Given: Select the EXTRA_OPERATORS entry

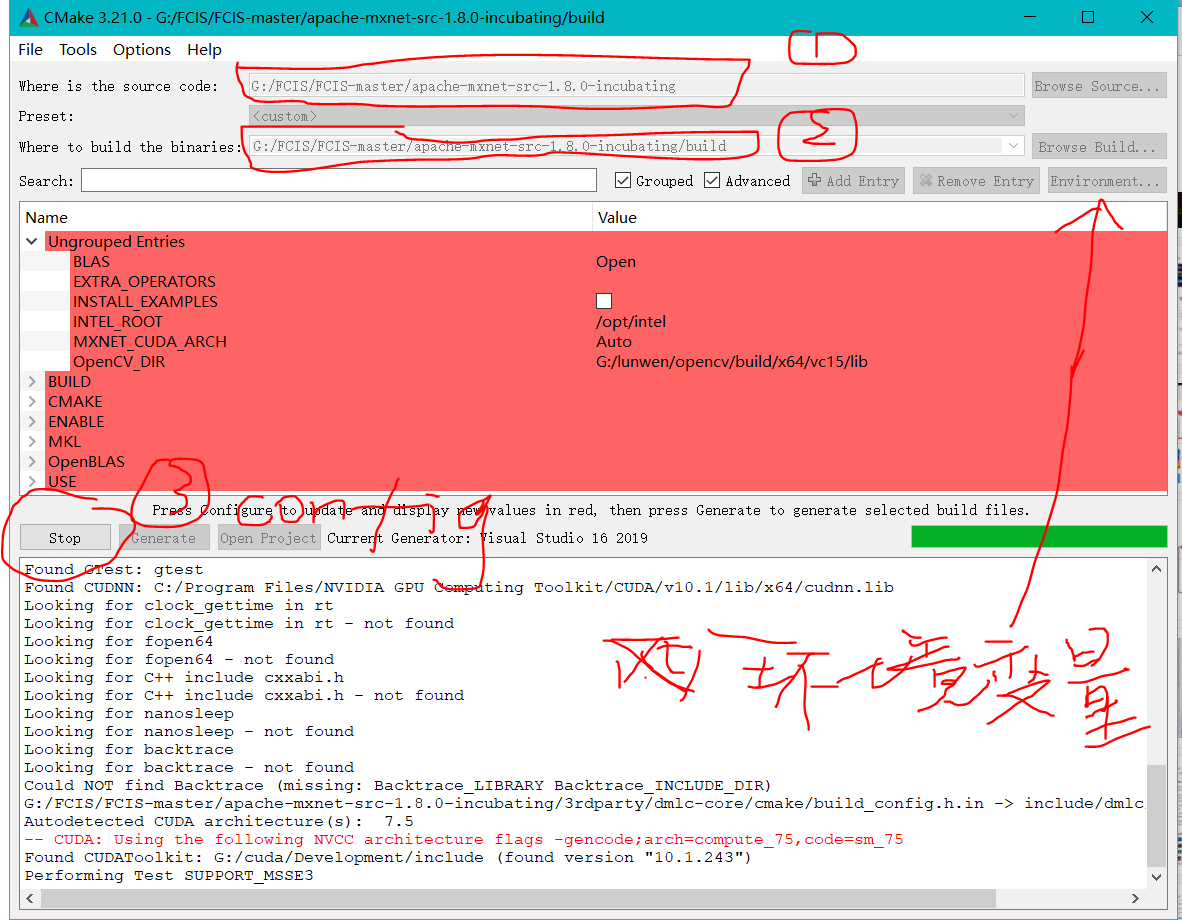Looking at the screenshot, I should pyautogui.click(x=144, y=281).
